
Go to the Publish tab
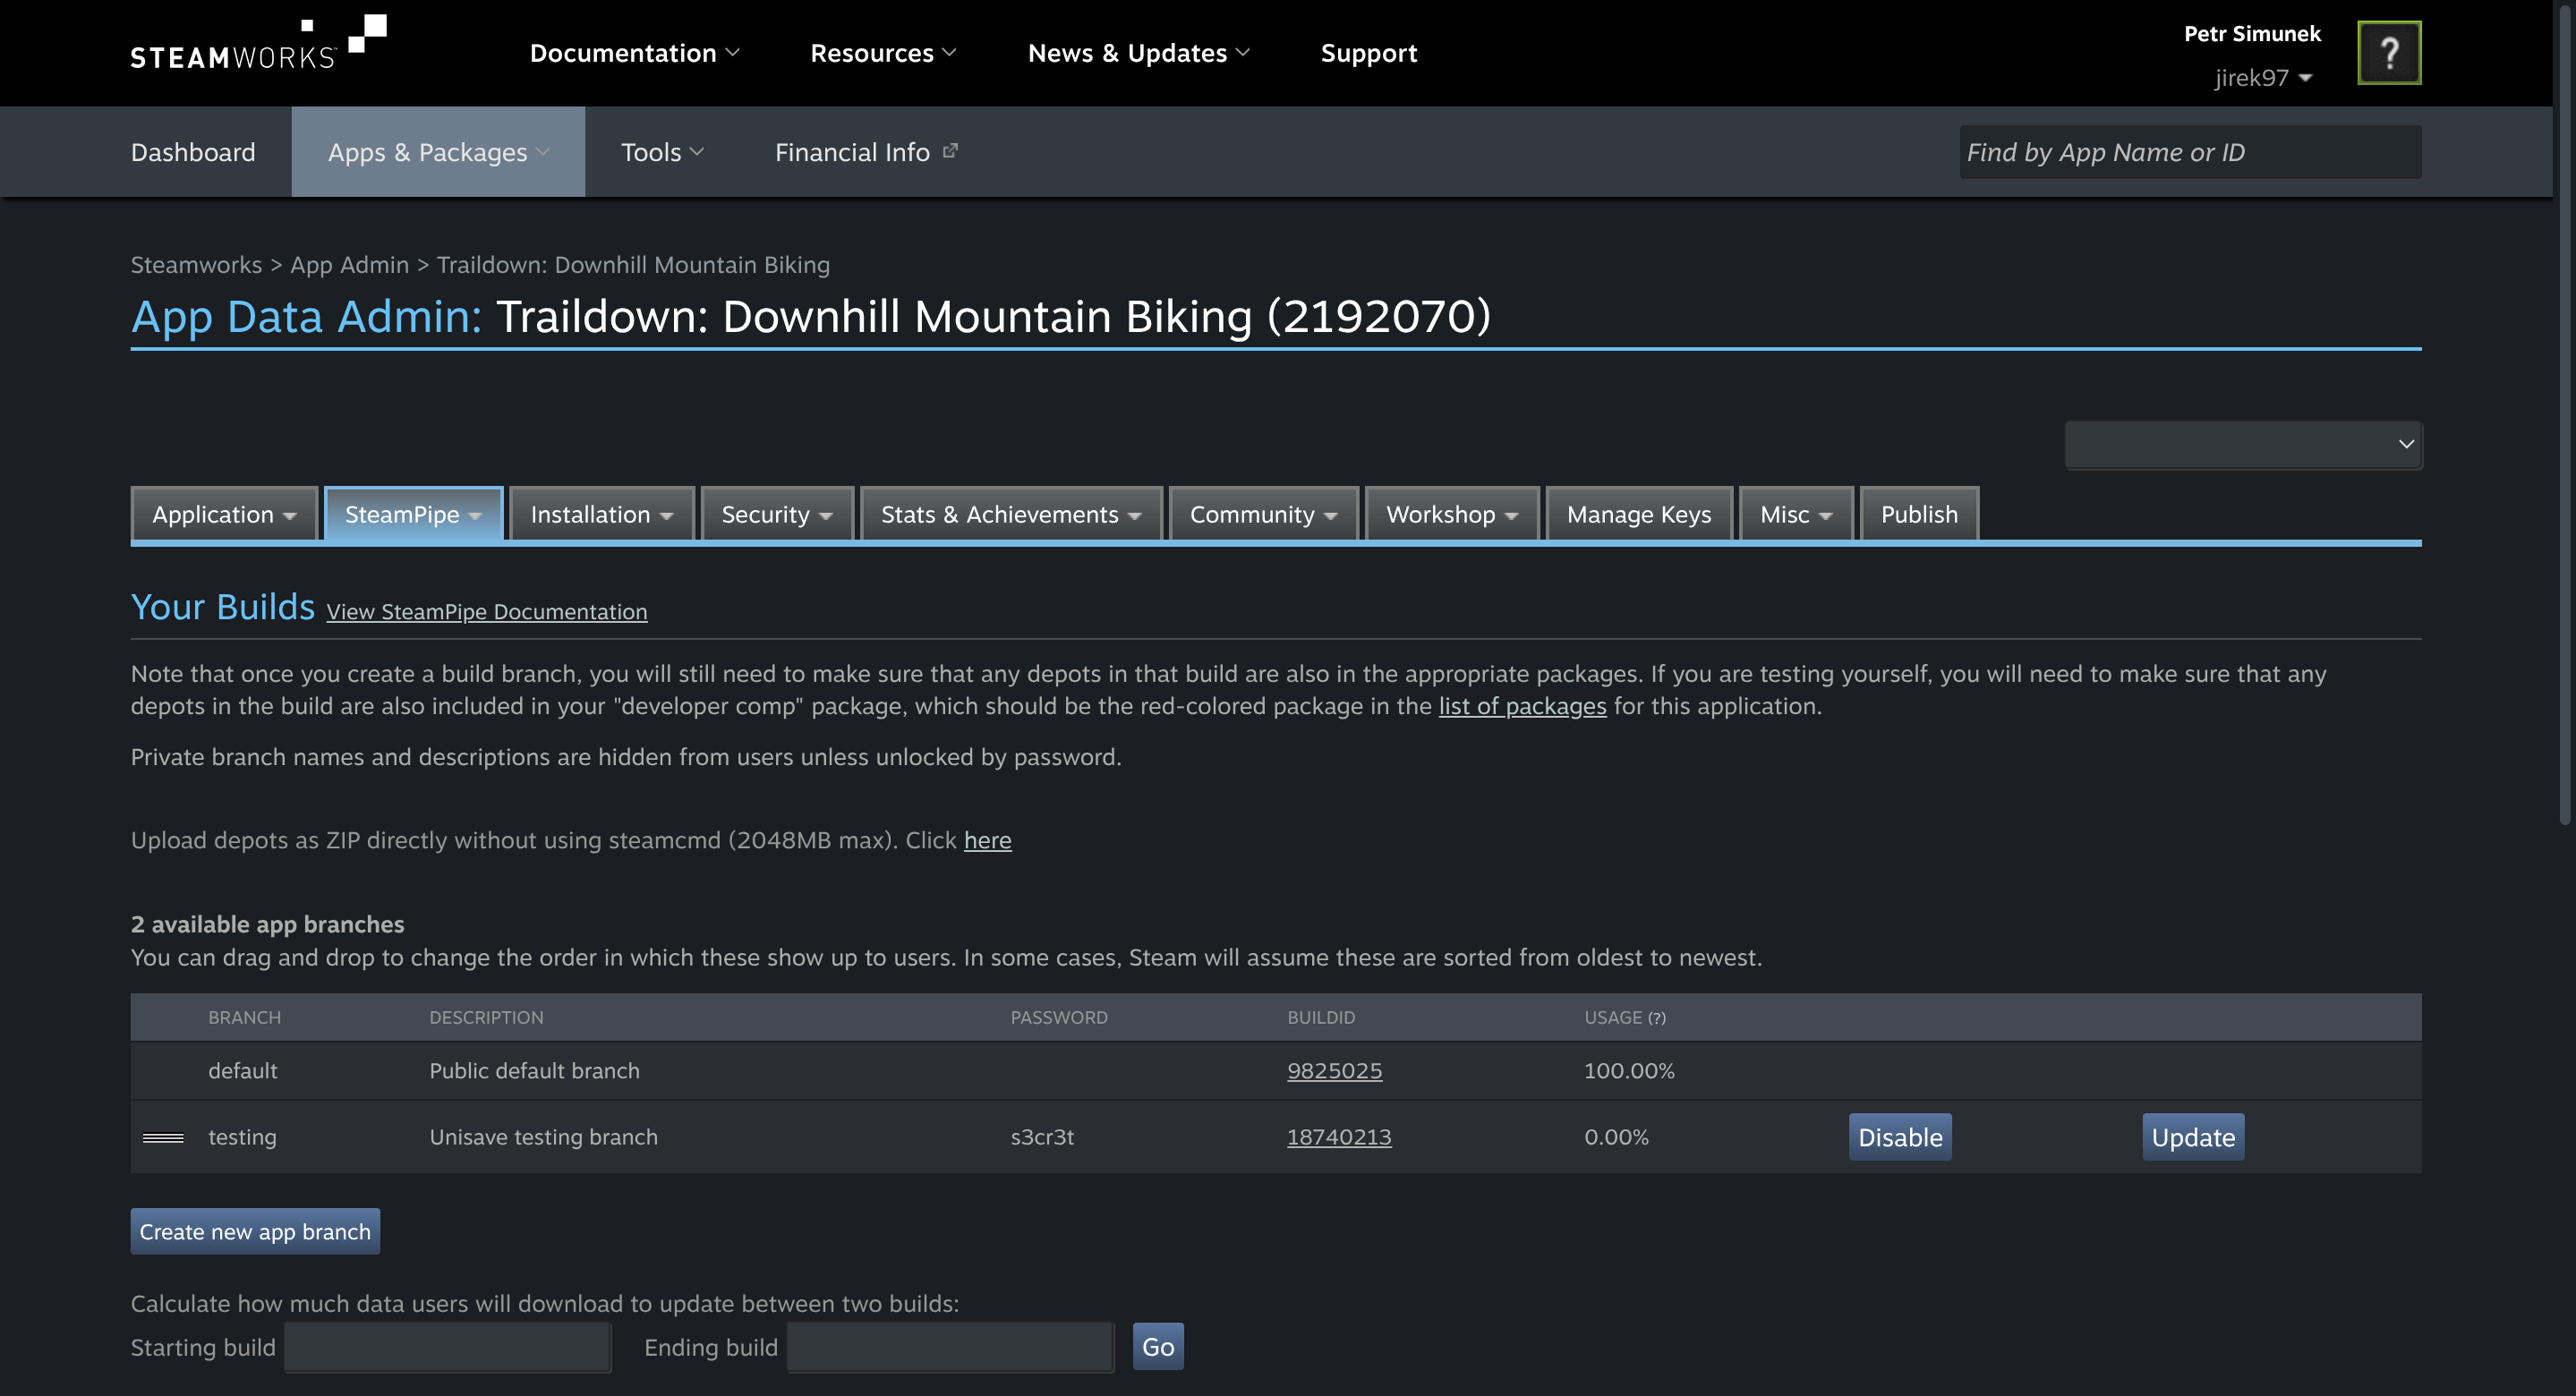coord(1919,514)
